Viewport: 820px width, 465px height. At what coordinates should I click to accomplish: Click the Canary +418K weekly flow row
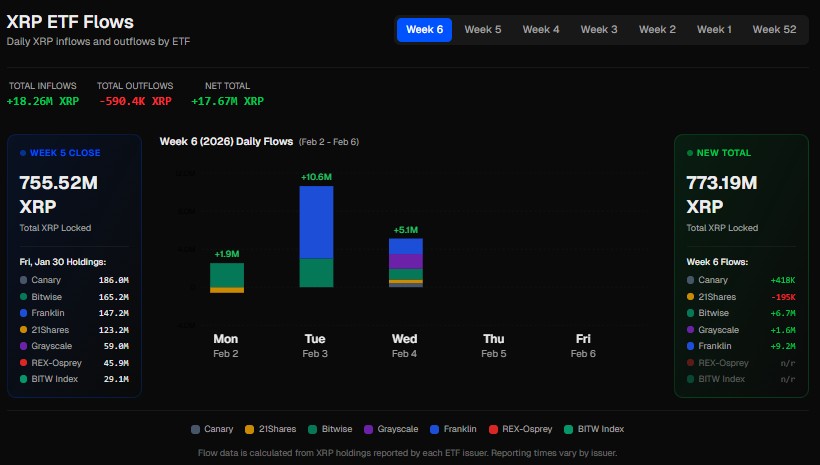741,280
